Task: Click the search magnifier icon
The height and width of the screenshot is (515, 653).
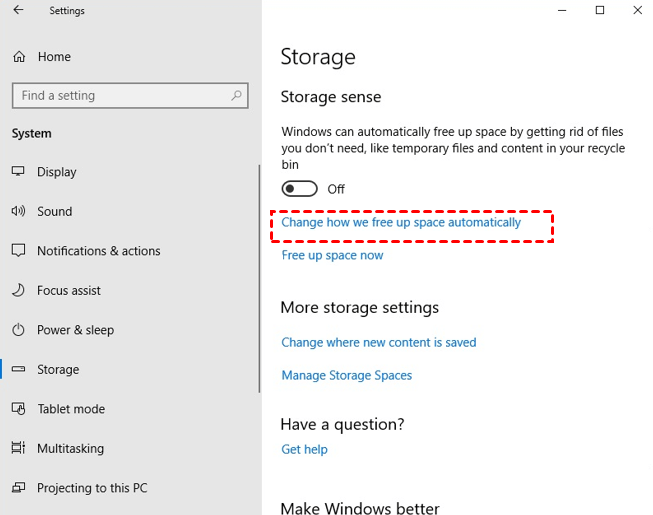Action: [237, 96]
